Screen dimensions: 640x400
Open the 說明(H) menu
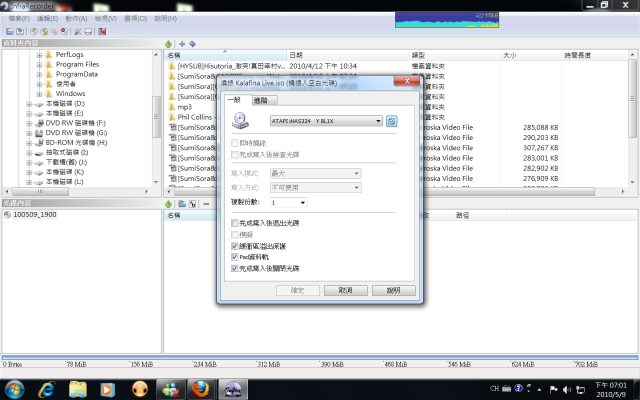pyautogui.click(x=165, y=19)
